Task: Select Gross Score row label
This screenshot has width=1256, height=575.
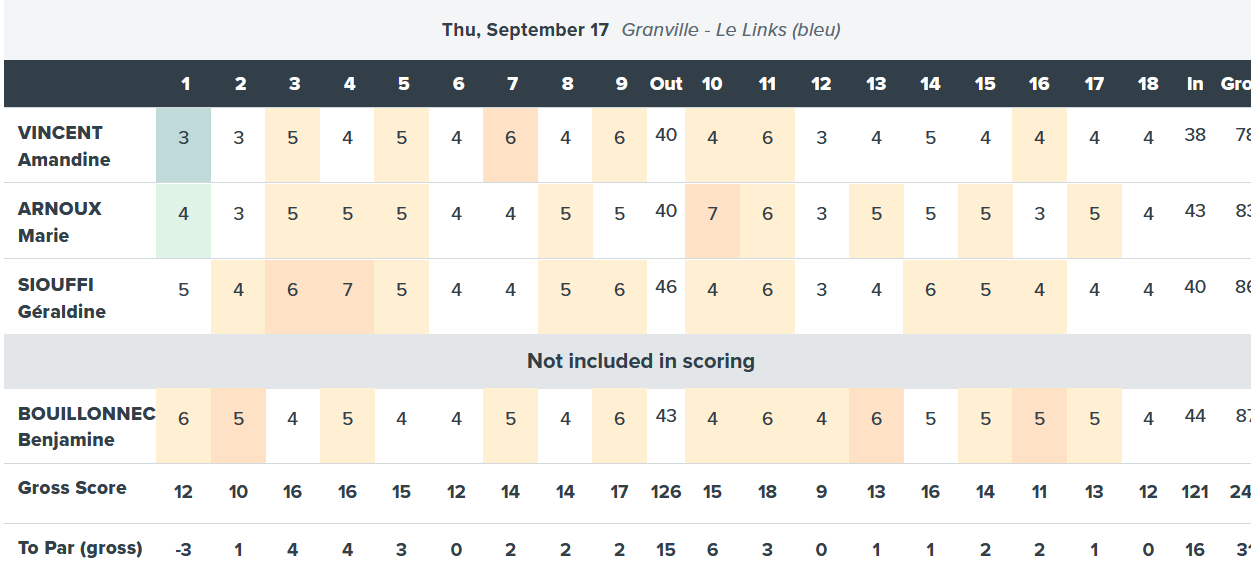Action: click(x=72, y=488)
